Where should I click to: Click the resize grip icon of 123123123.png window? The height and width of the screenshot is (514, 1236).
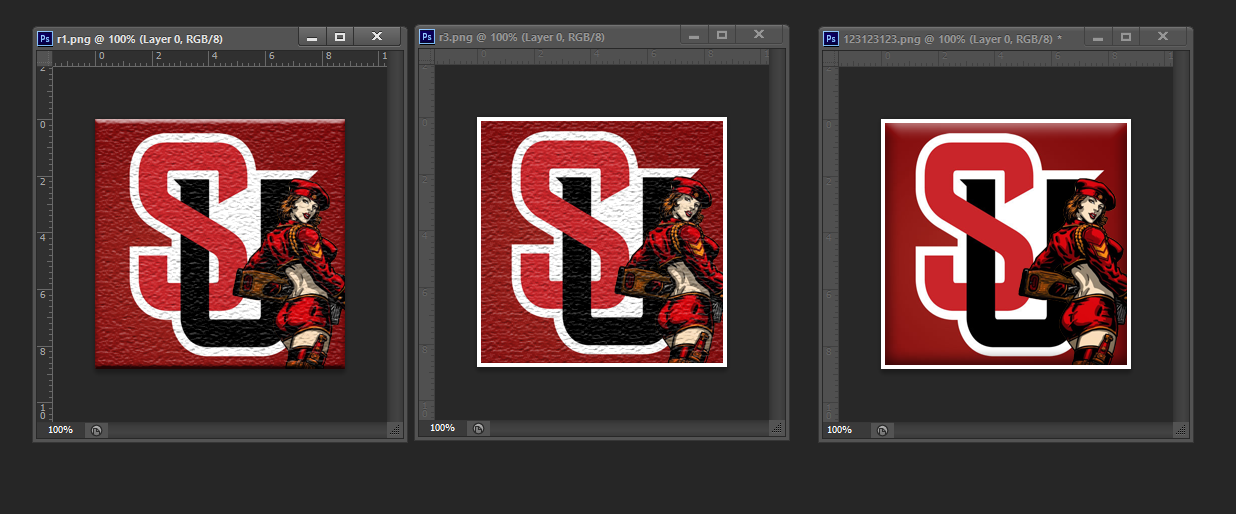pyautogui.click(x=1180, y=430)
